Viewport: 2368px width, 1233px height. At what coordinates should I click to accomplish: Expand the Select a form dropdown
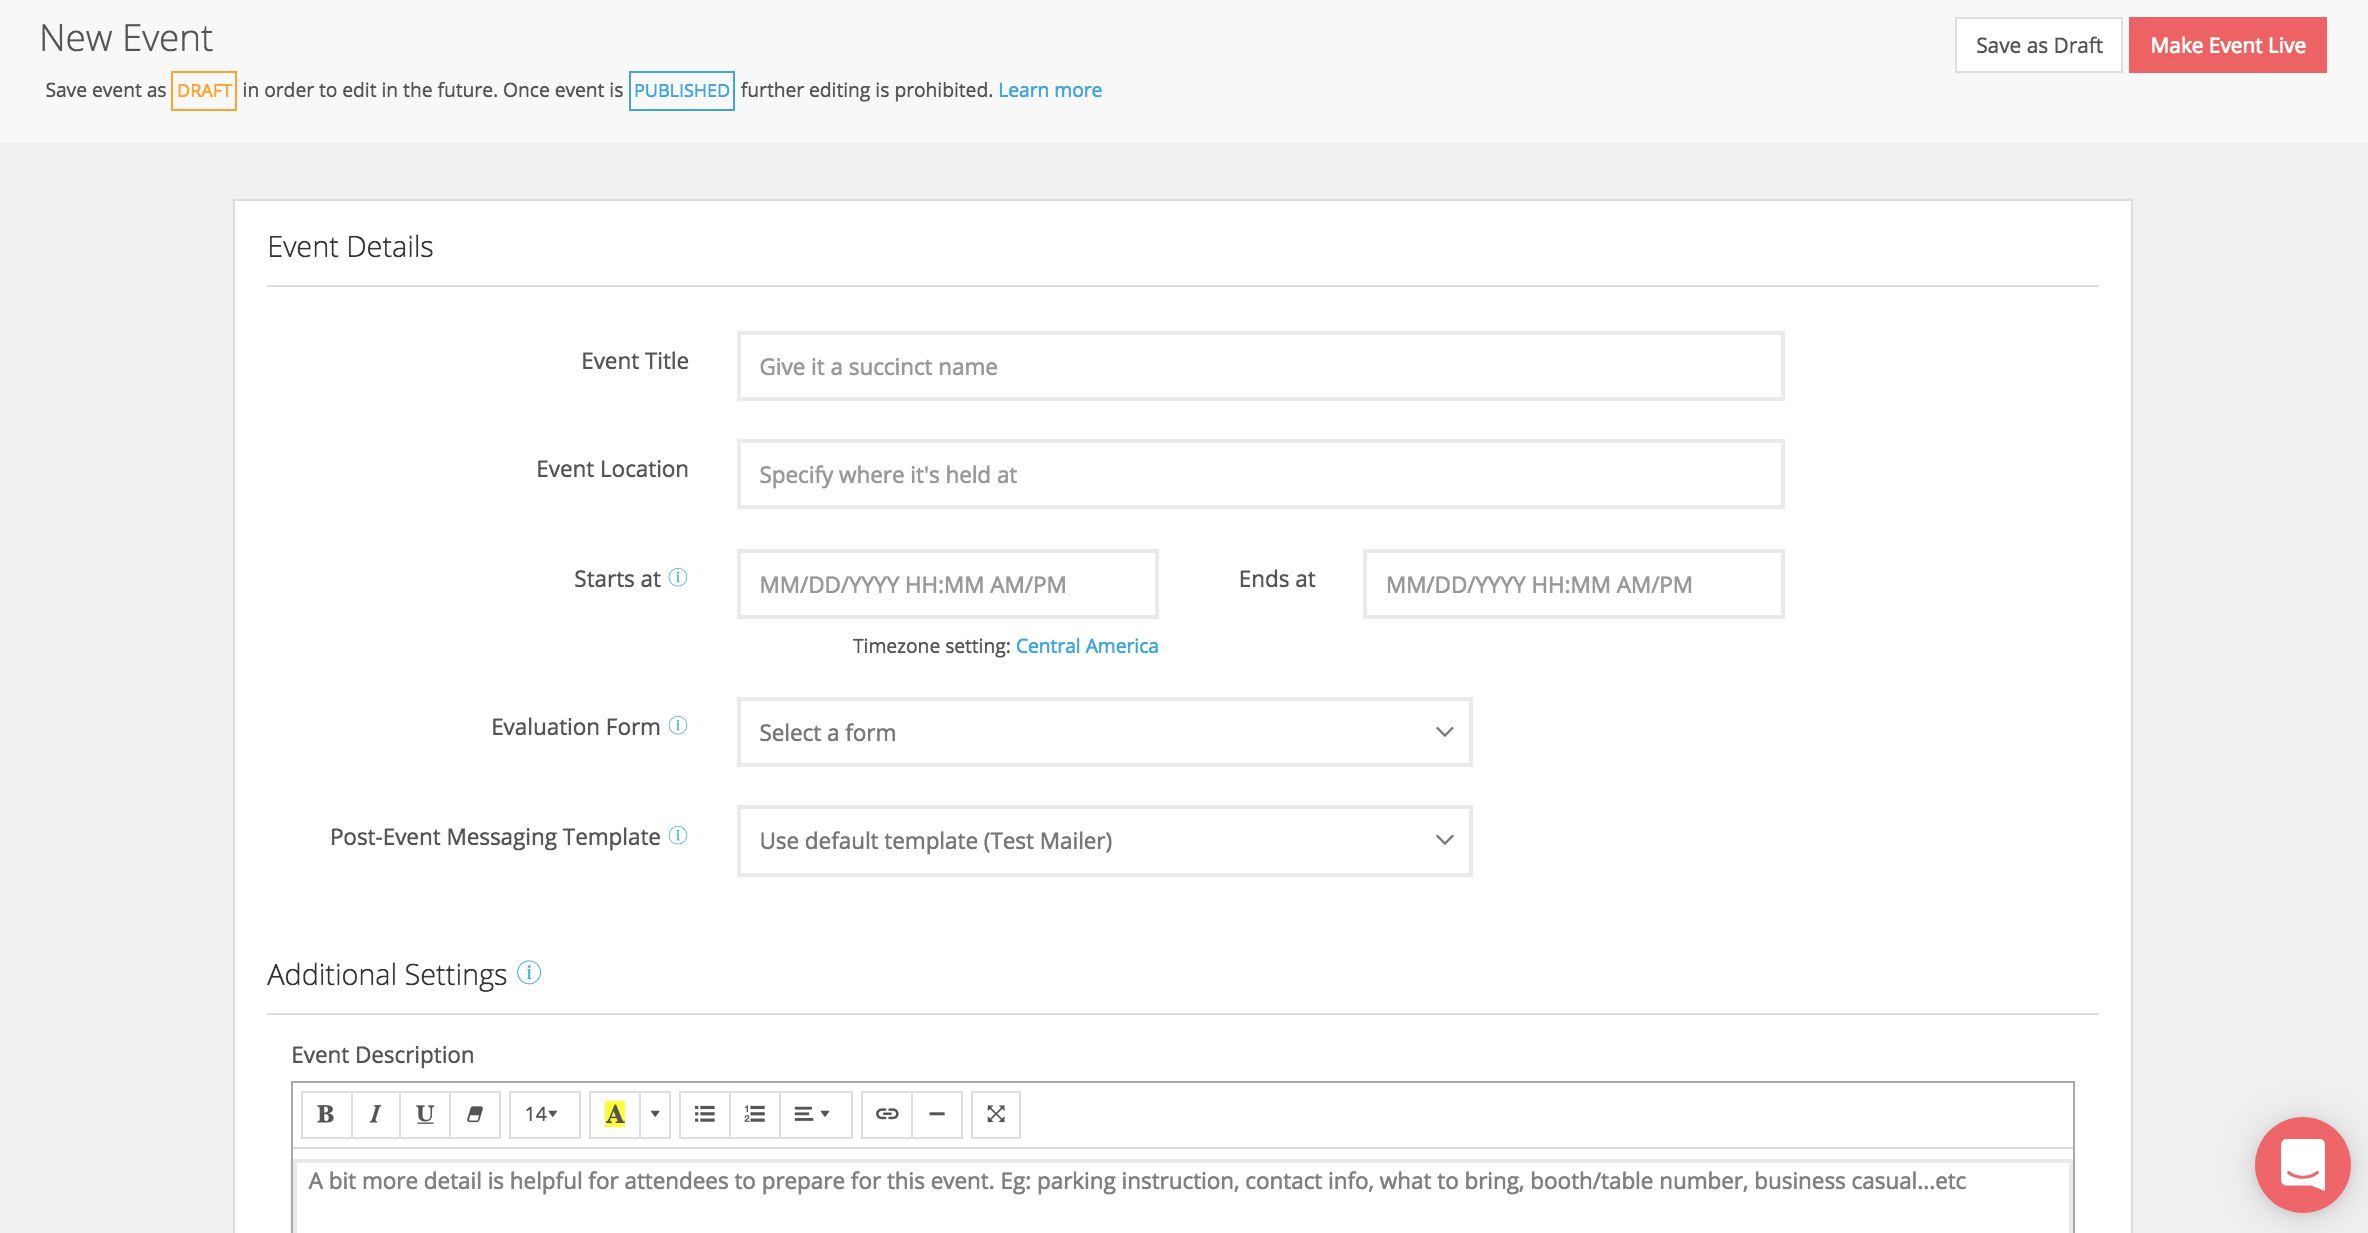1104,732
